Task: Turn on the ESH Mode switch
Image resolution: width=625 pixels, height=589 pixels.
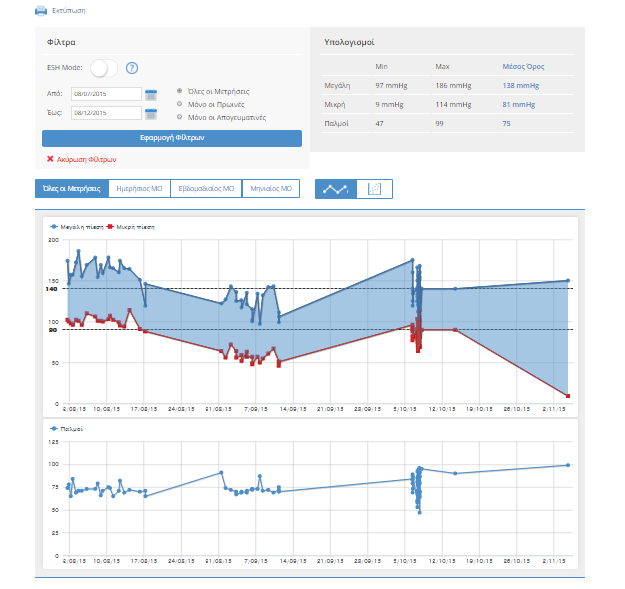Action: [x=103, y=68]
